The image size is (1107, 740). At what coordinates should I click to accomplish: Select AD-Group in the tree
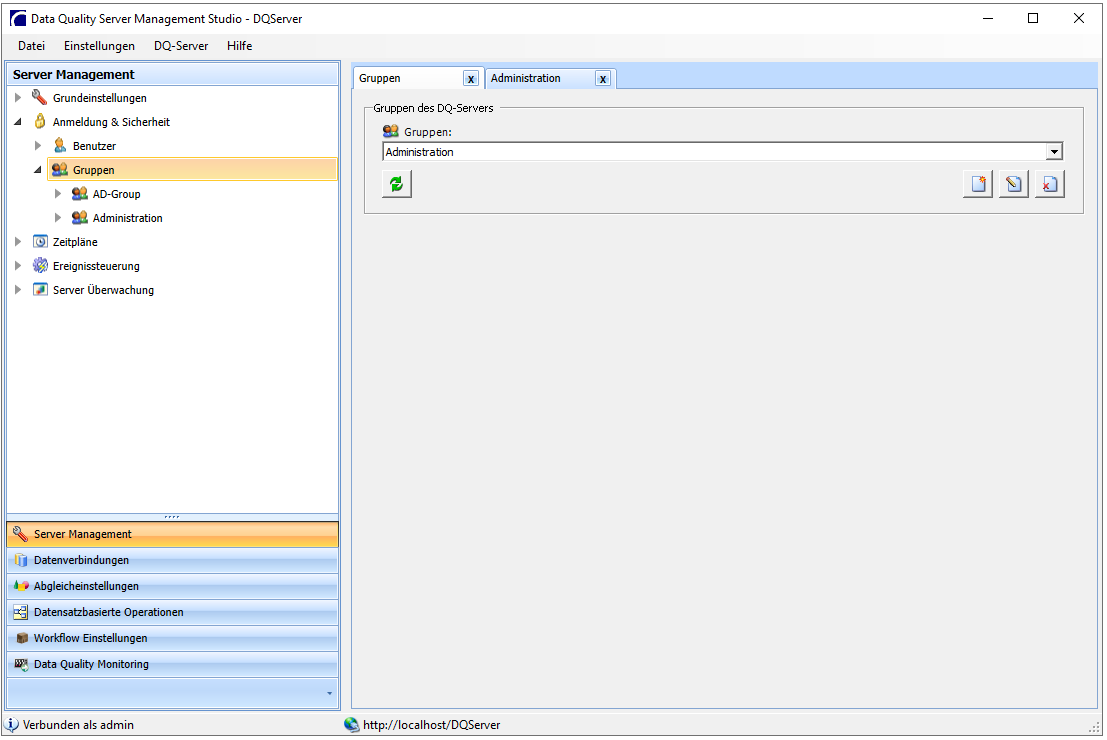click(116, 193)
